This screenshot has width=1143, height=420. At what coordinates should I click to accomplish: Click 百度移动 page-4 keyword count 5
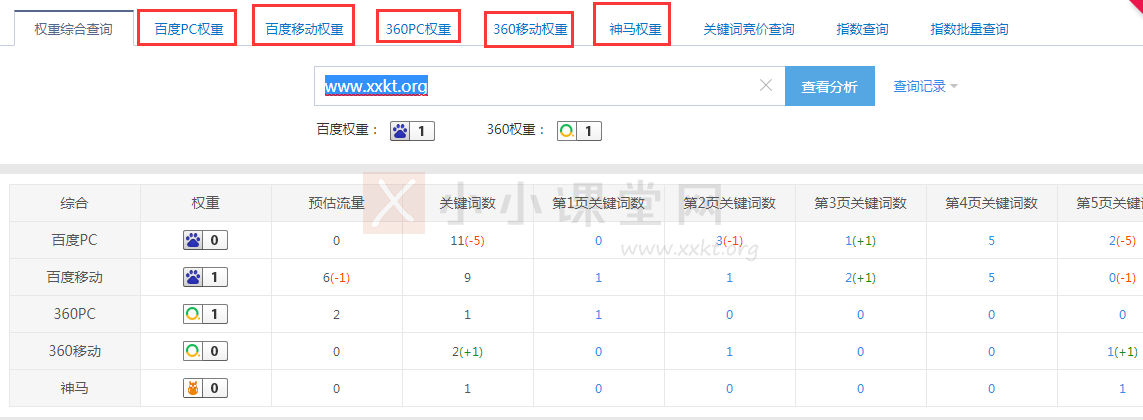[991, 278]
